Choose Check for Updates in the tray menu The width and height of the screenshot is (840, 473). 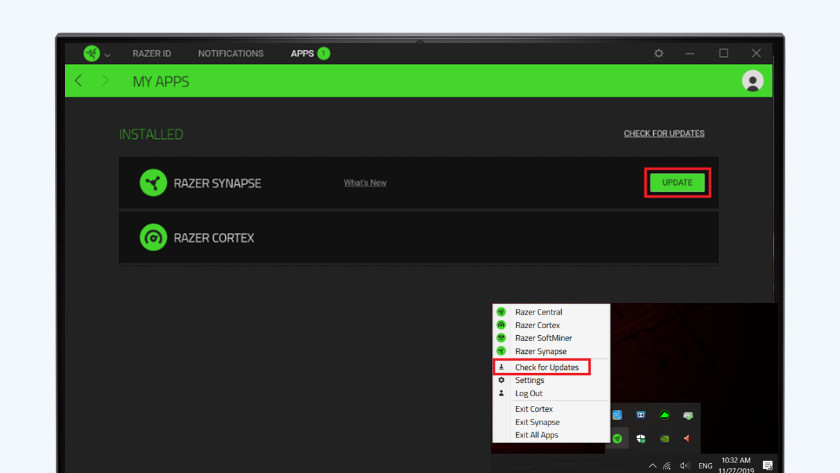546,367
